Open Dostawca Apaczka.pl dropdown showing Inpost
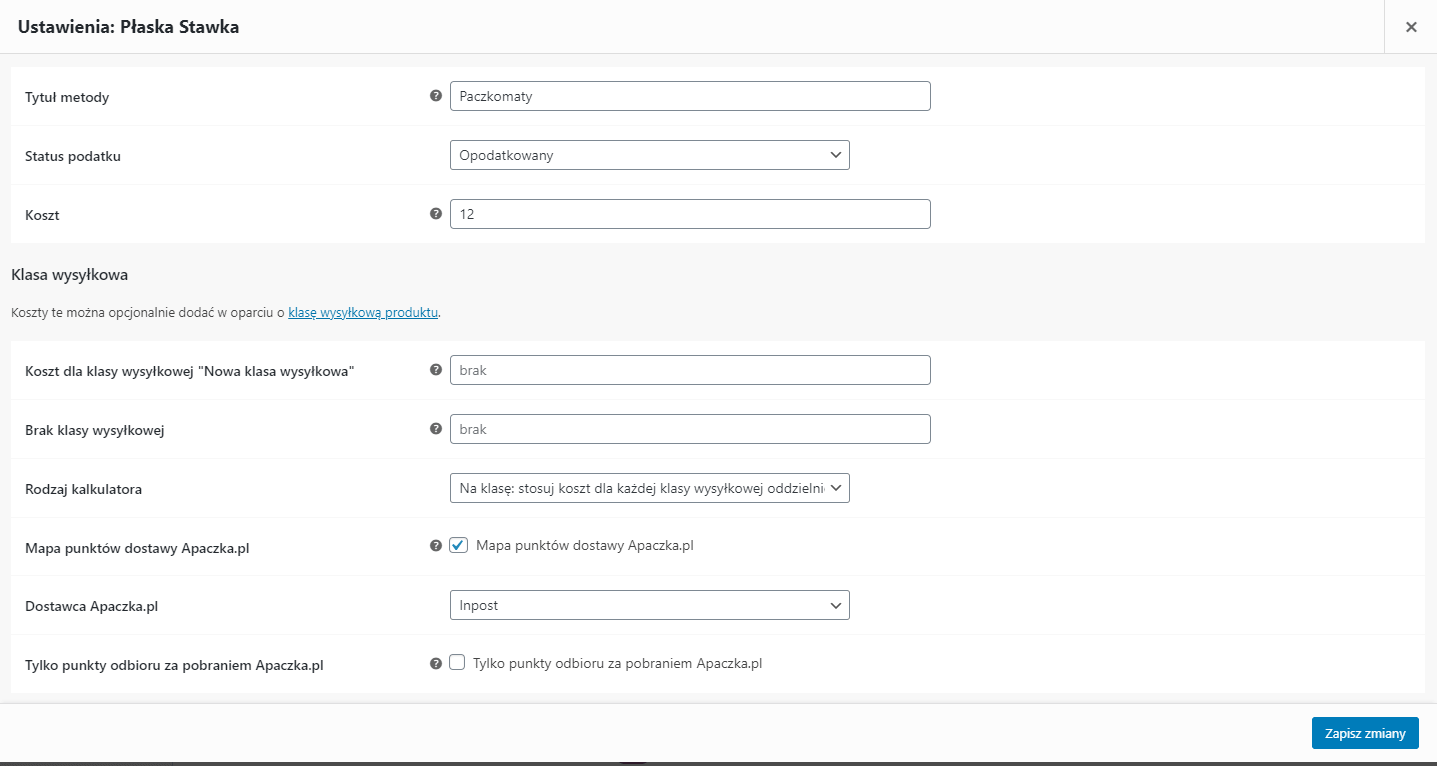This screenshot has width=1437, height=766. coord(649,605)
